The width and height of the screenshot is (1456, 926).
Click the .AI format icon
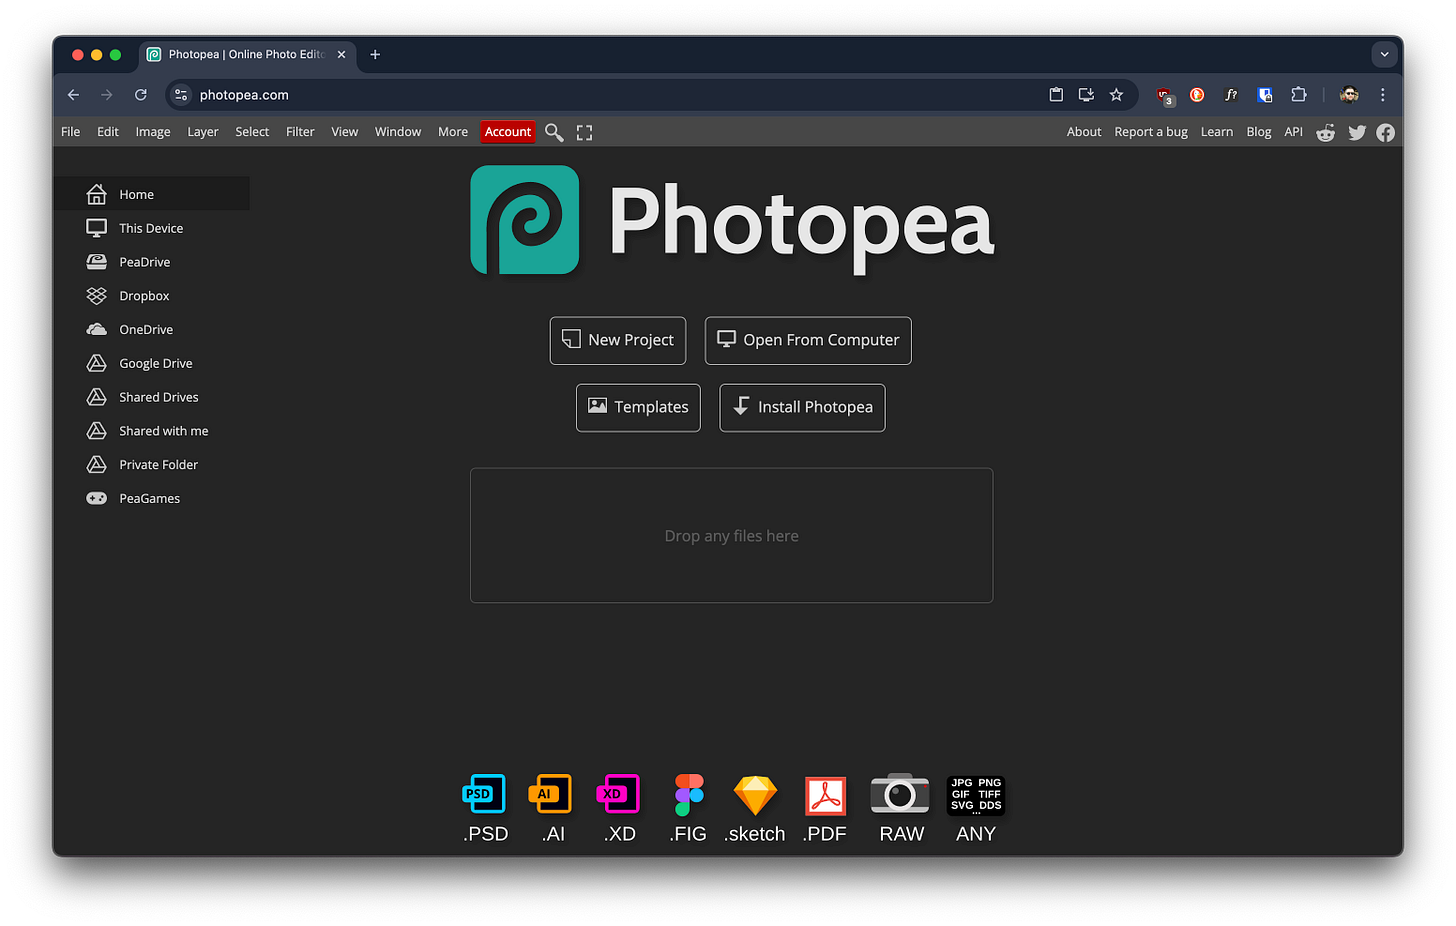pos(551,795)
